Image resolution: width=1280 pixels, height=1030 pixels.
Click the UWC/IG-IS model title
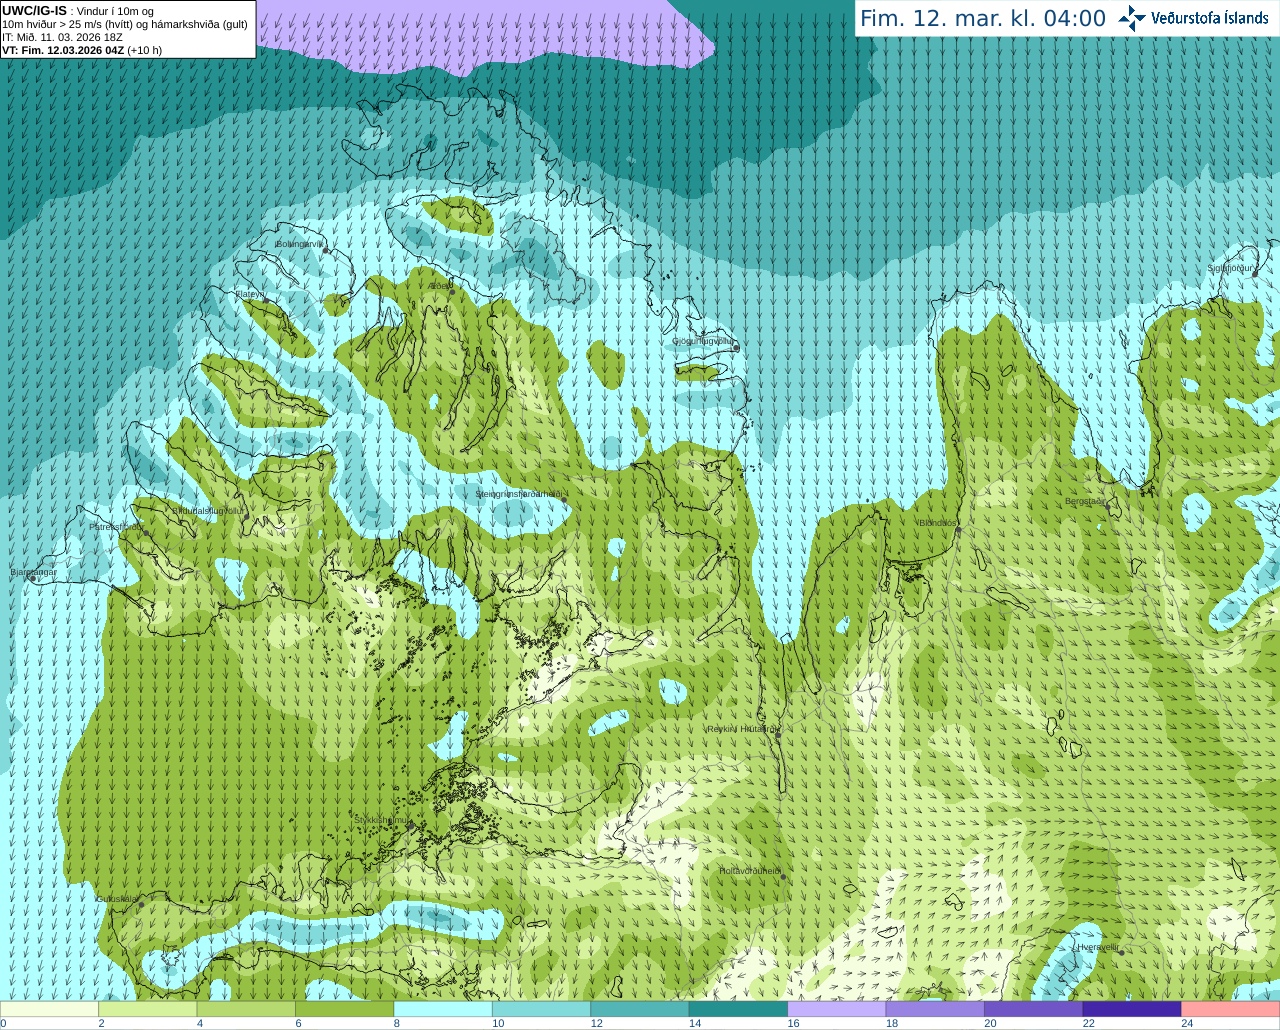(34, 10)
